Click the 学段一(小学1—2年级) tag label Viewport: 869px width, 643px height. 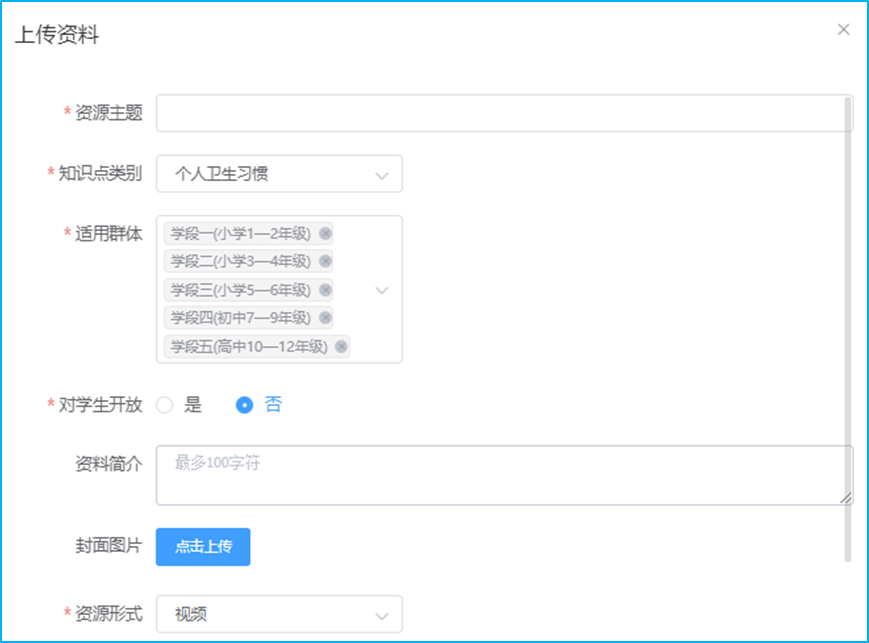[x=241, y=234]
